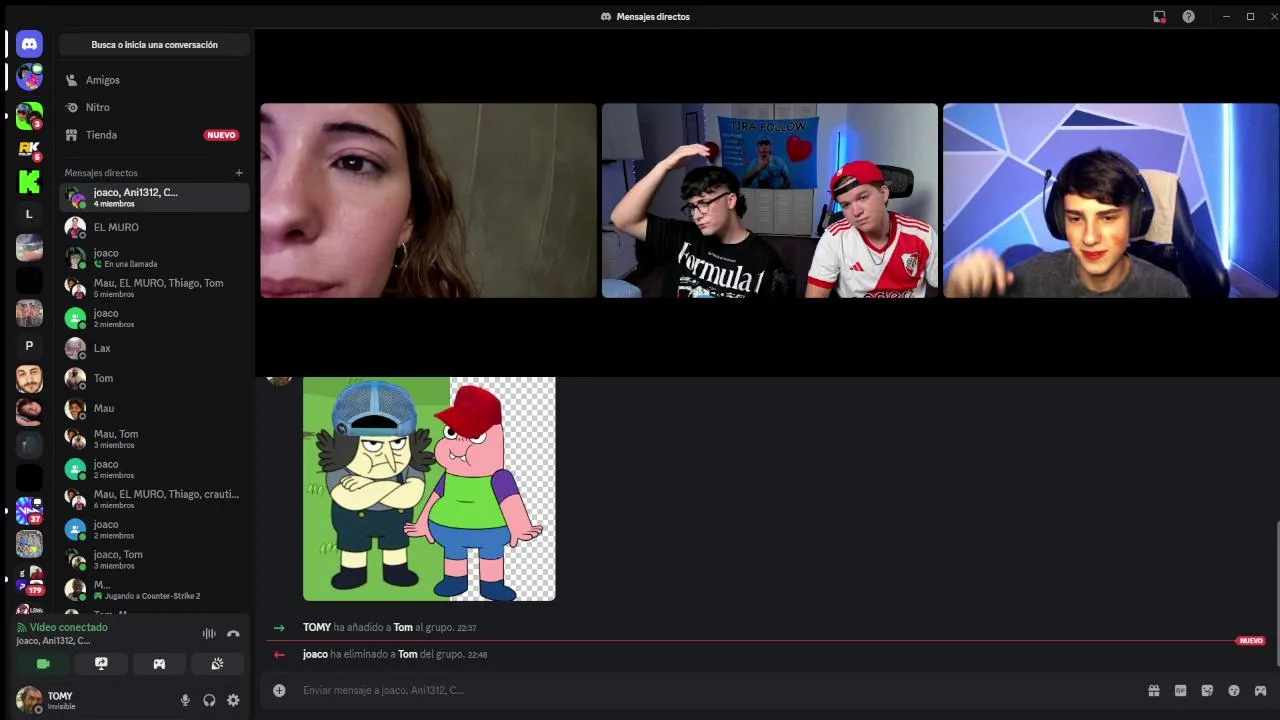The image size is (1280, 720).
Task: Start an activity with gamepad button
Action: (159, 664)
